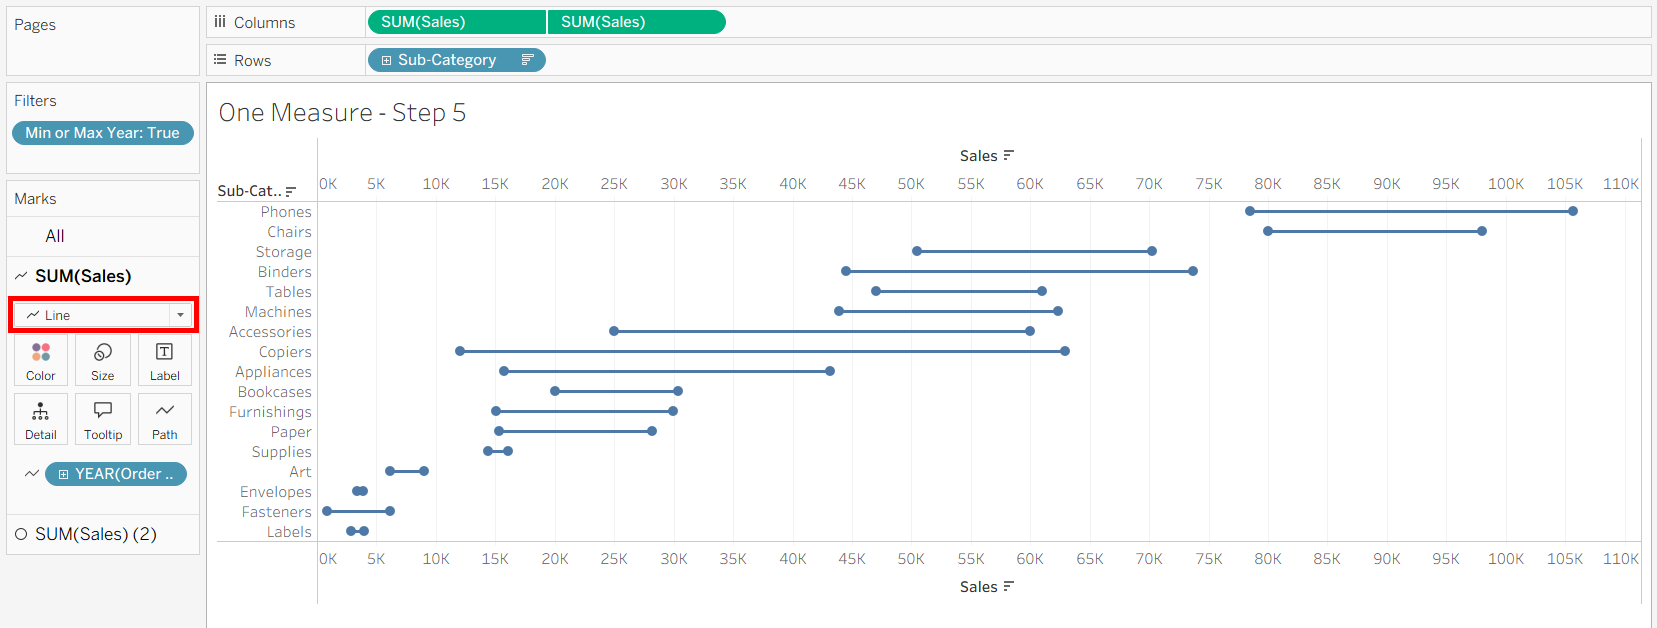This screenshot has width=1657, height=628.
Task: Click the One Measure - Step 5 title
Action: (x=342, y=113)
